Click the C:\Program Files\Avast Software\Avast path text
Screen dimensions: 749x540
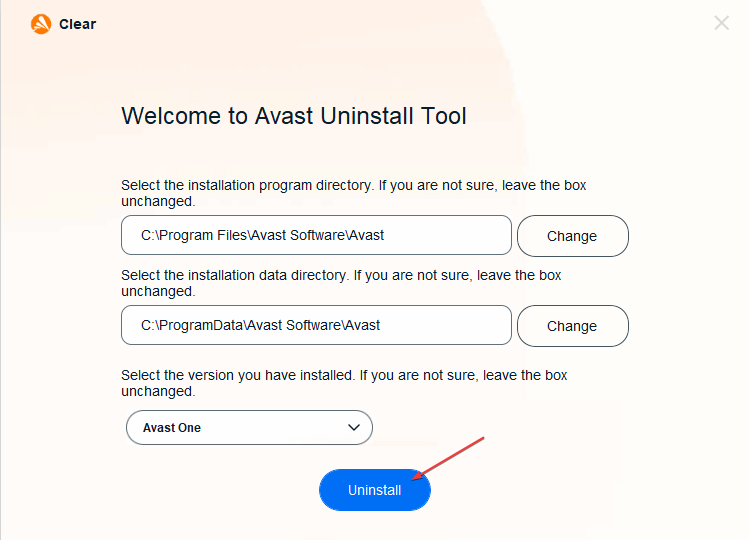pos(262,235)
